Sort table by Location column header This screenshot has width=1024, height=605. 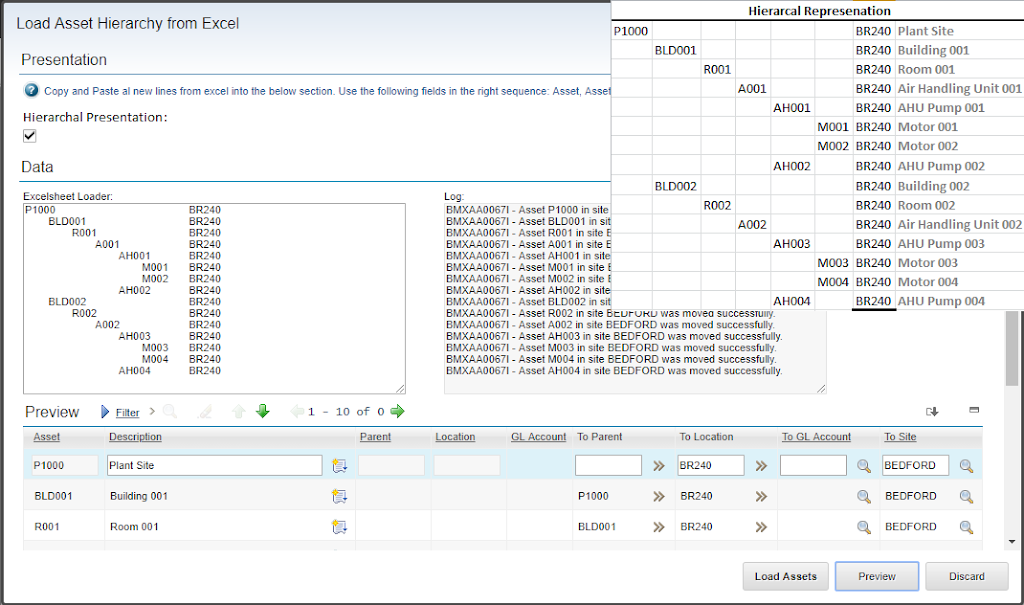455,436
